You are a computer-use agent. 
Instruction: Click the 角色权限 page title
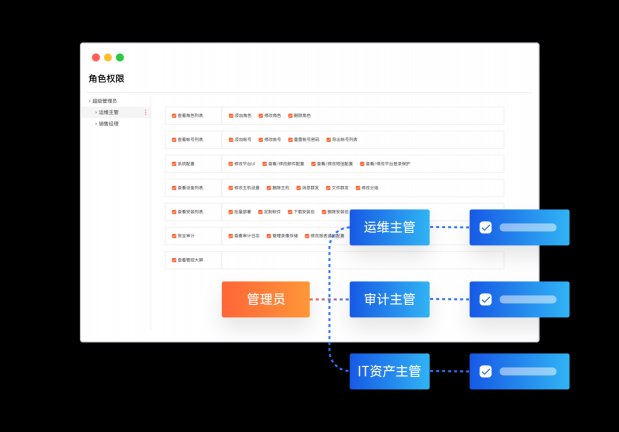[x=106, y=79]
